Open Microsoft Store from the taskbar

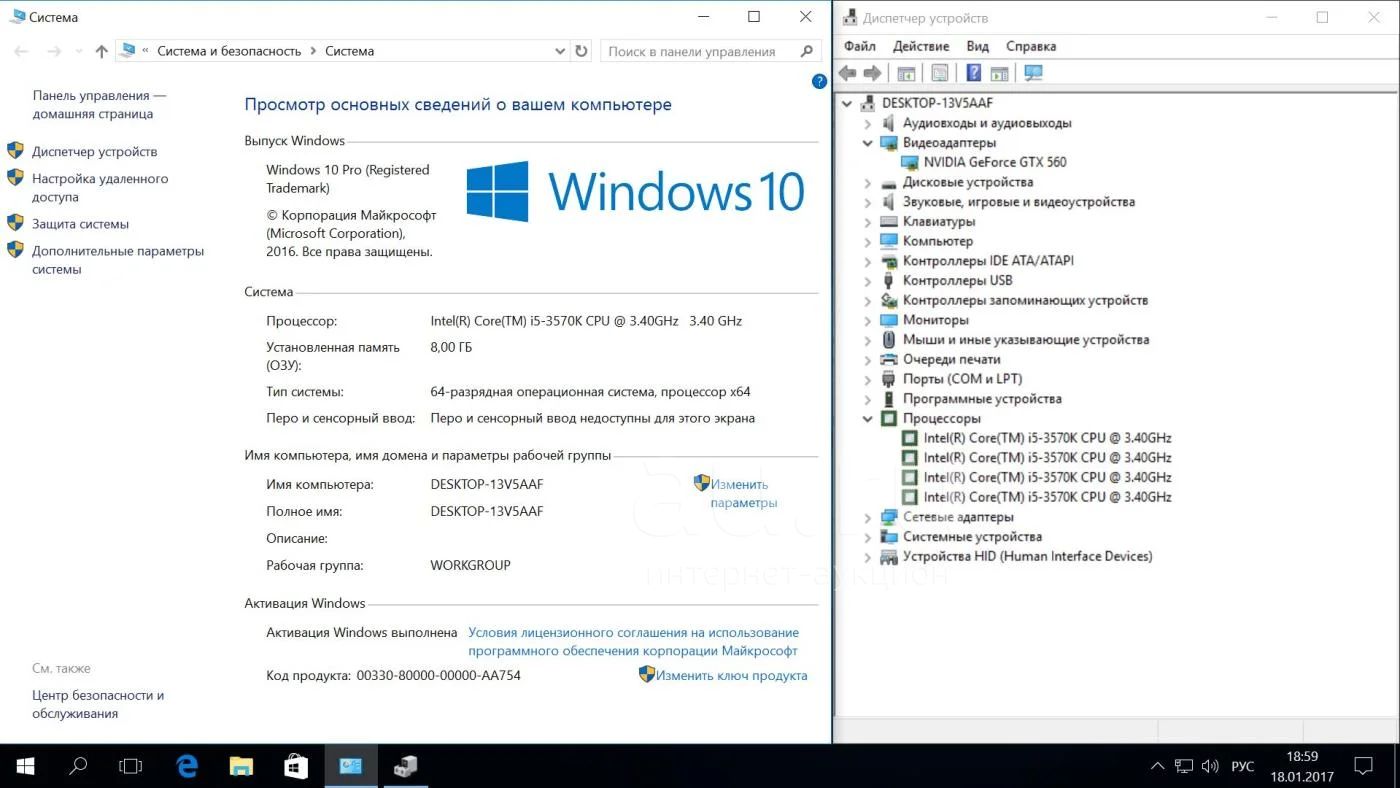pos(296,766)
